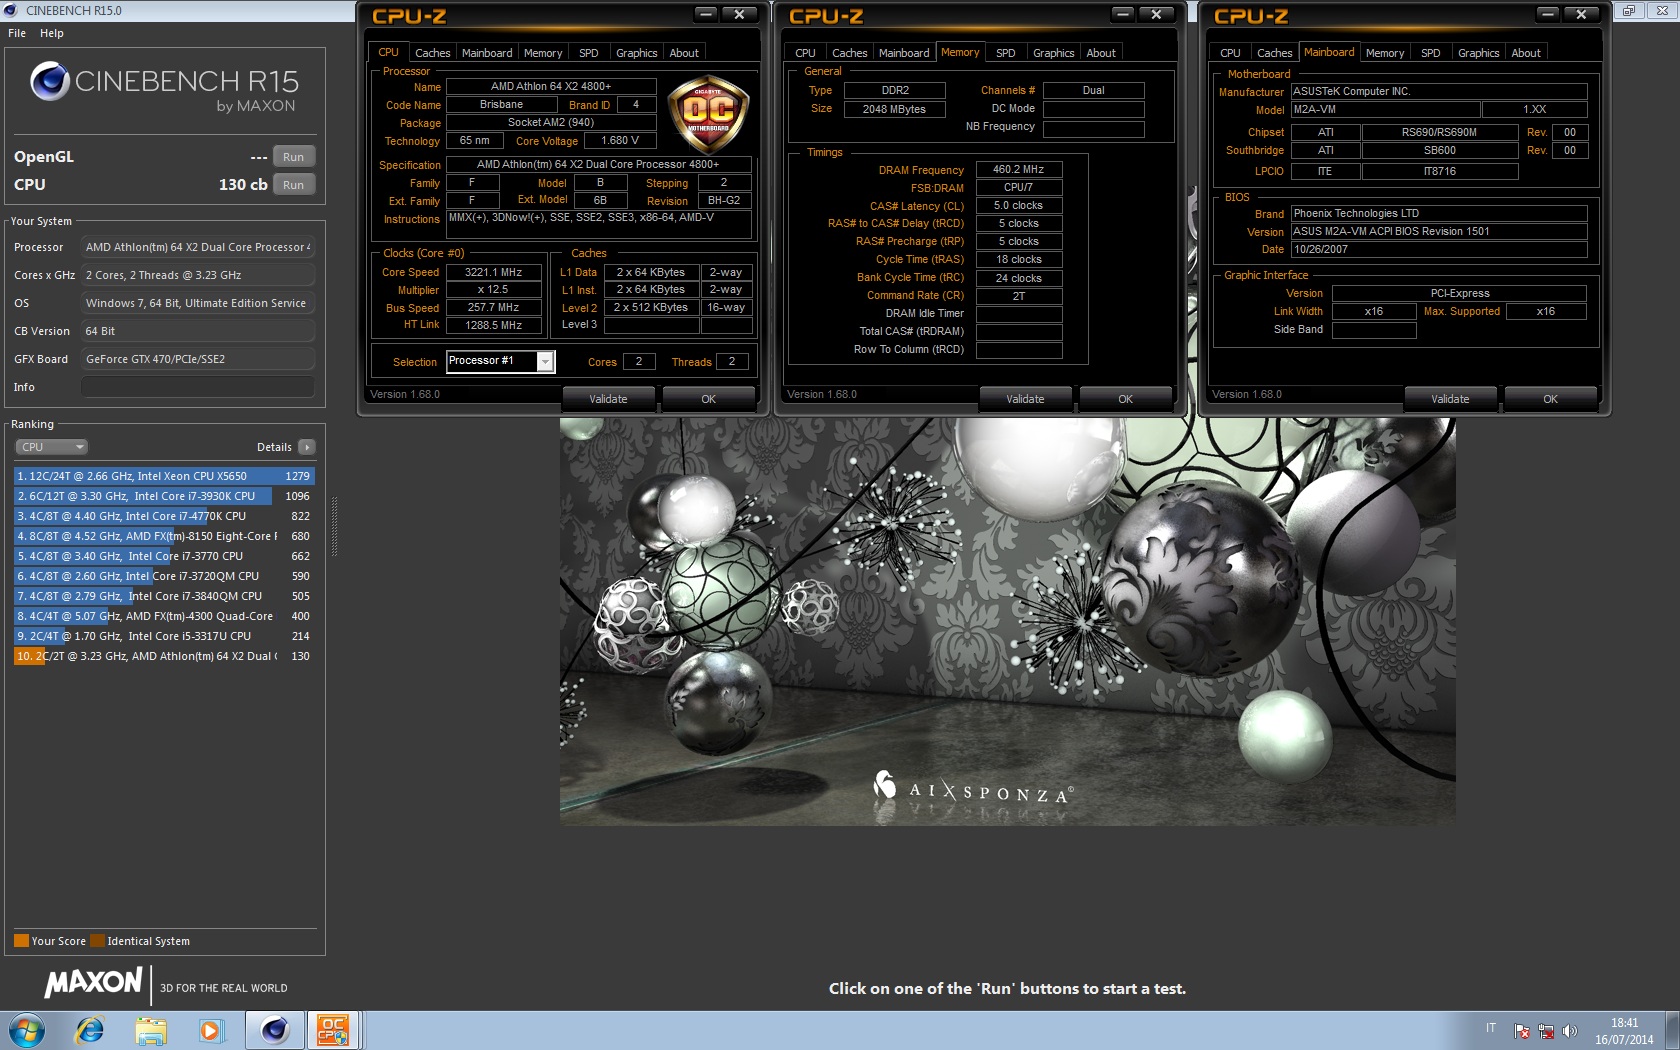Image resolution: width=1680 pixels, height=1050 pixels.
Task: Select AMD FX-4300 Quad-Core ranking row
Action: [x=165, y=616]
